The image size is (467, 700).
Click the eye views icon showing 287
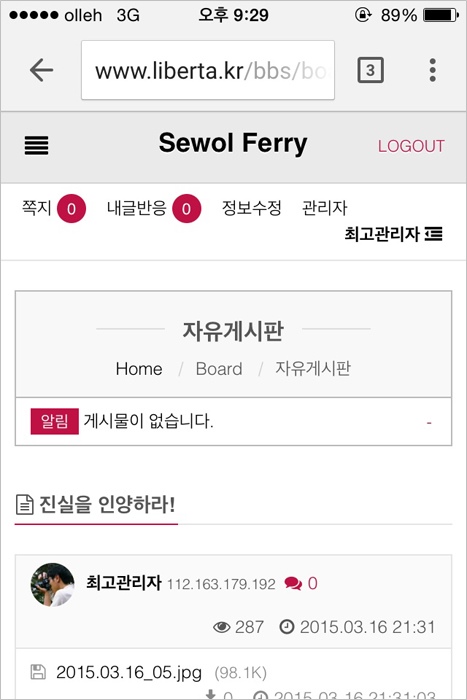point(221,627)
